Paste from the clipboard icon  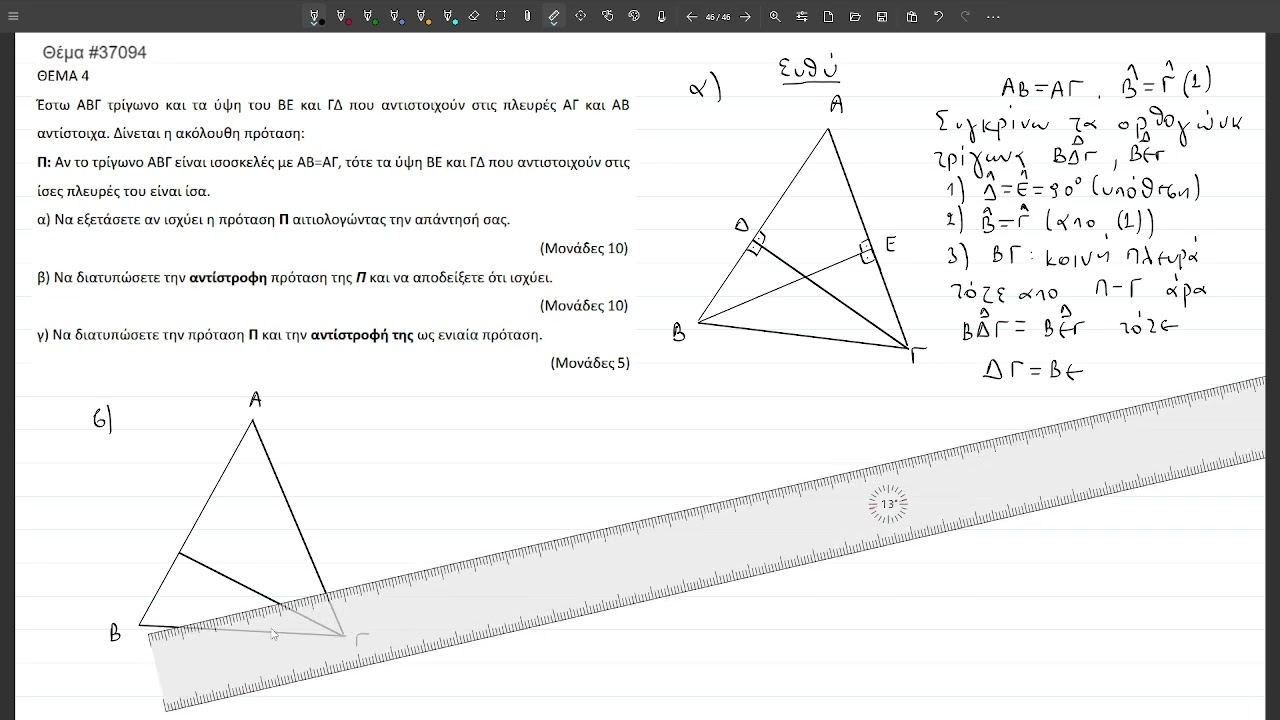[x=912, y=16]
